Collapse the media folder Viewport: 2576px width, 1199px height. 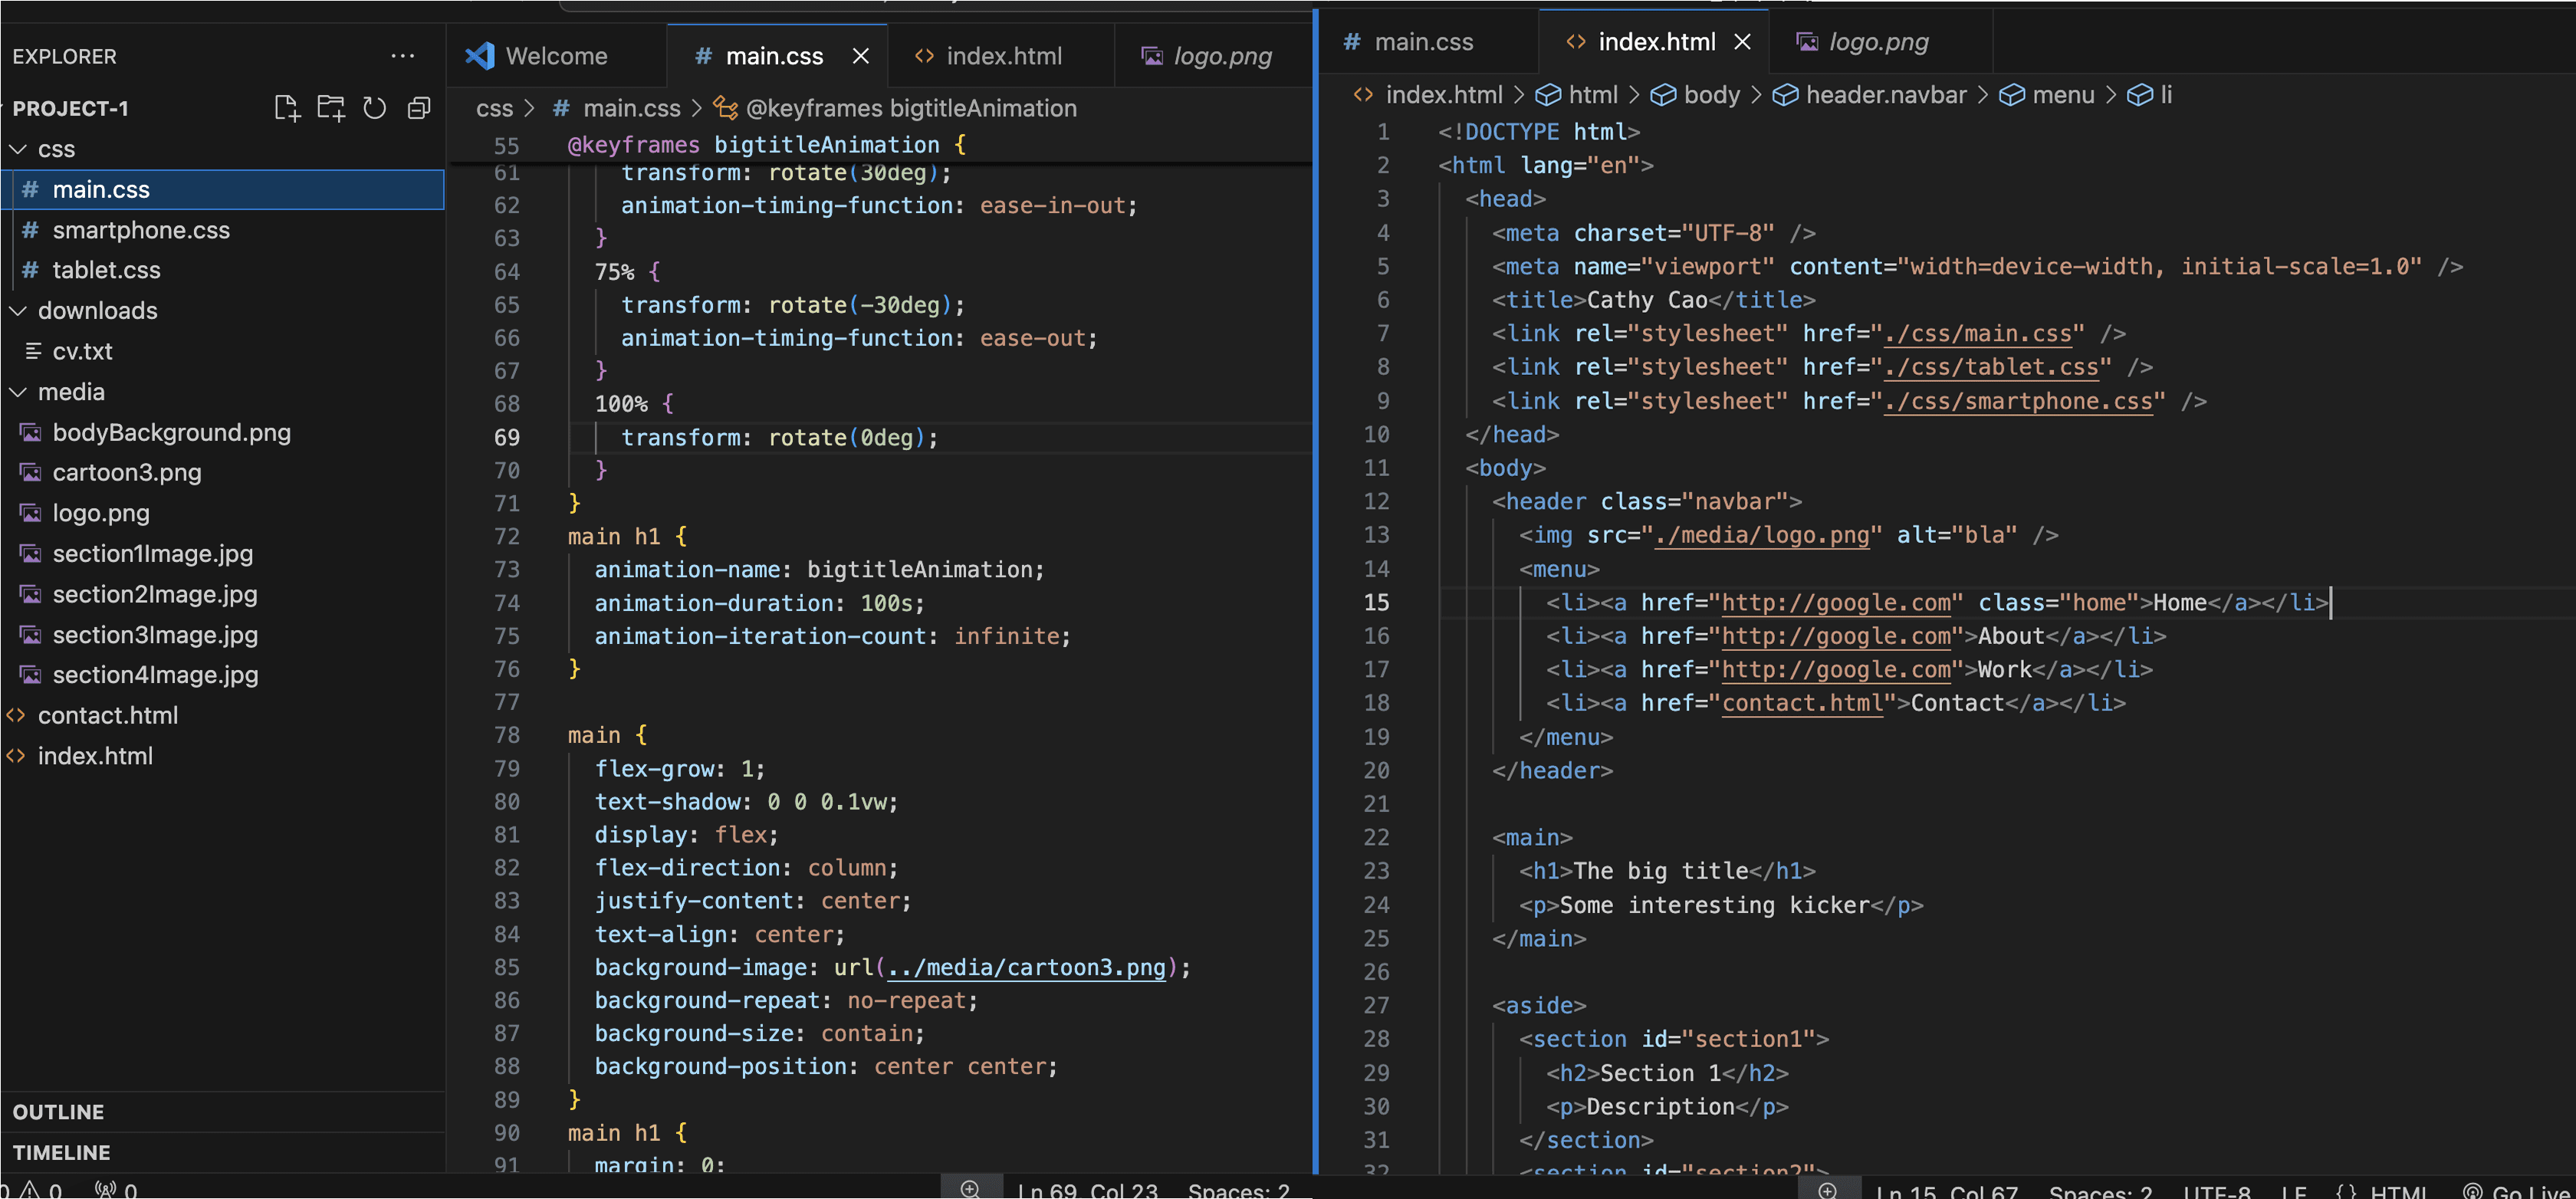point(18,392)
